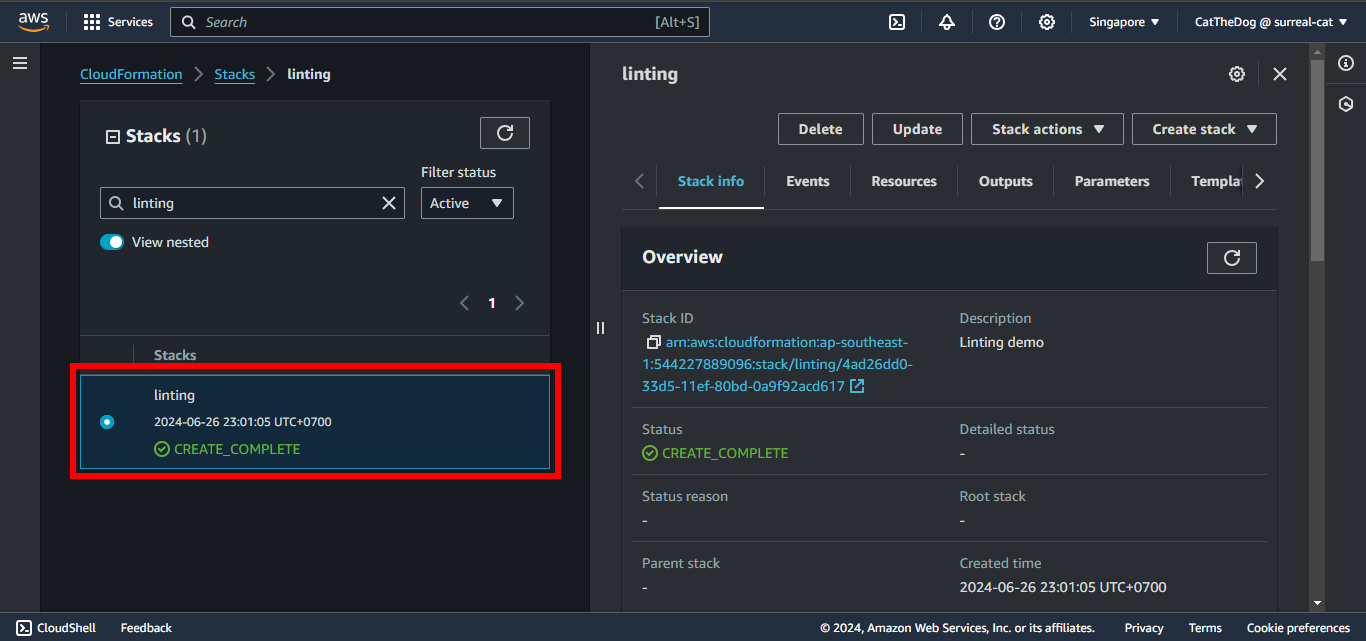Image resolution: width=1366 pixels, height=641 pixels.
Task: Open the notifications bell icon
Action: pyautogui.click(x=947, y=22)
